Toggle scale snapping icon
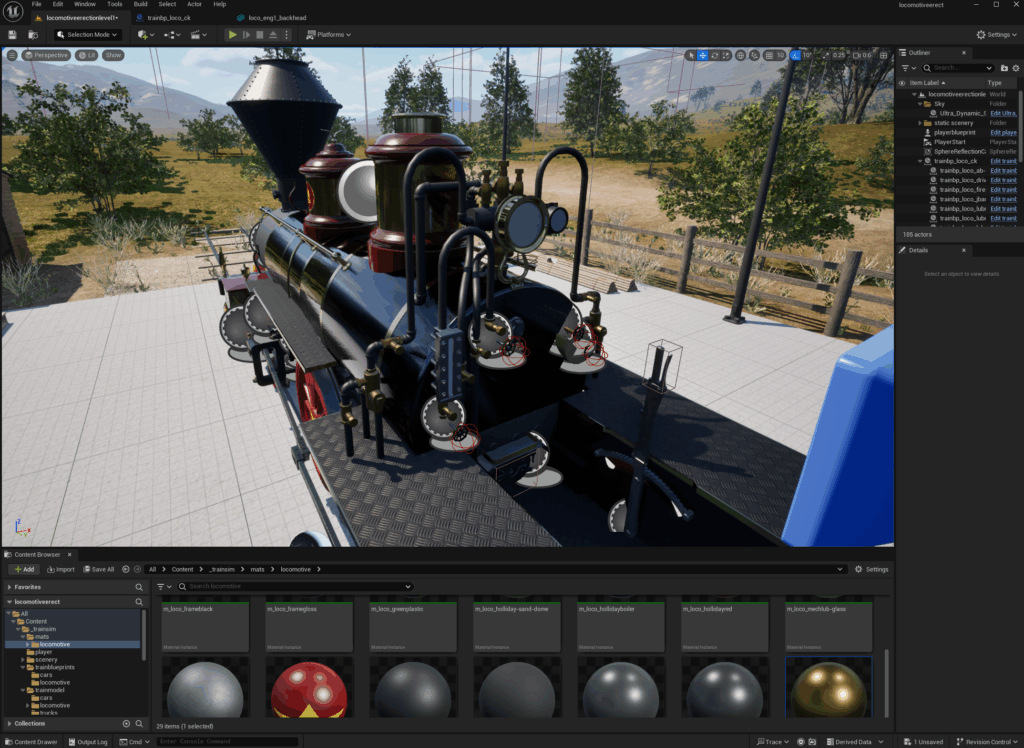The height and width of the screenshot is (748, 1024). pos(826,56)
